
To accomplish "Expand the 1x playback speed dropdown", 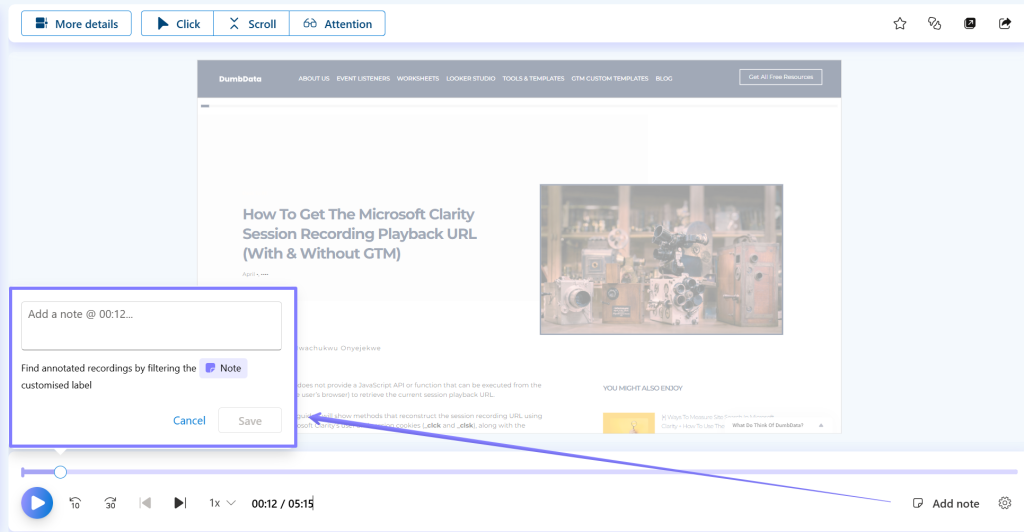I will point(222,503).
